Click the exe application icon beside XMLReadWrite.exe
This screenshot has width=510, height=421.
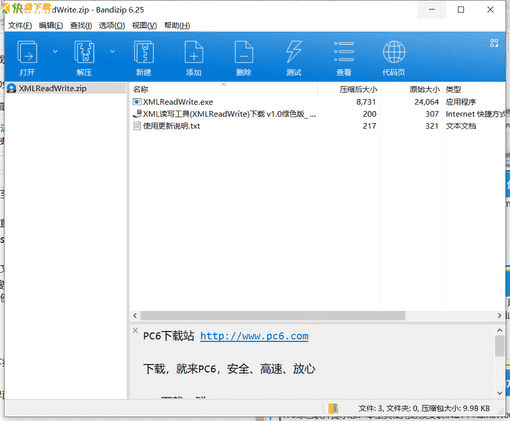(x=137, y=102)
